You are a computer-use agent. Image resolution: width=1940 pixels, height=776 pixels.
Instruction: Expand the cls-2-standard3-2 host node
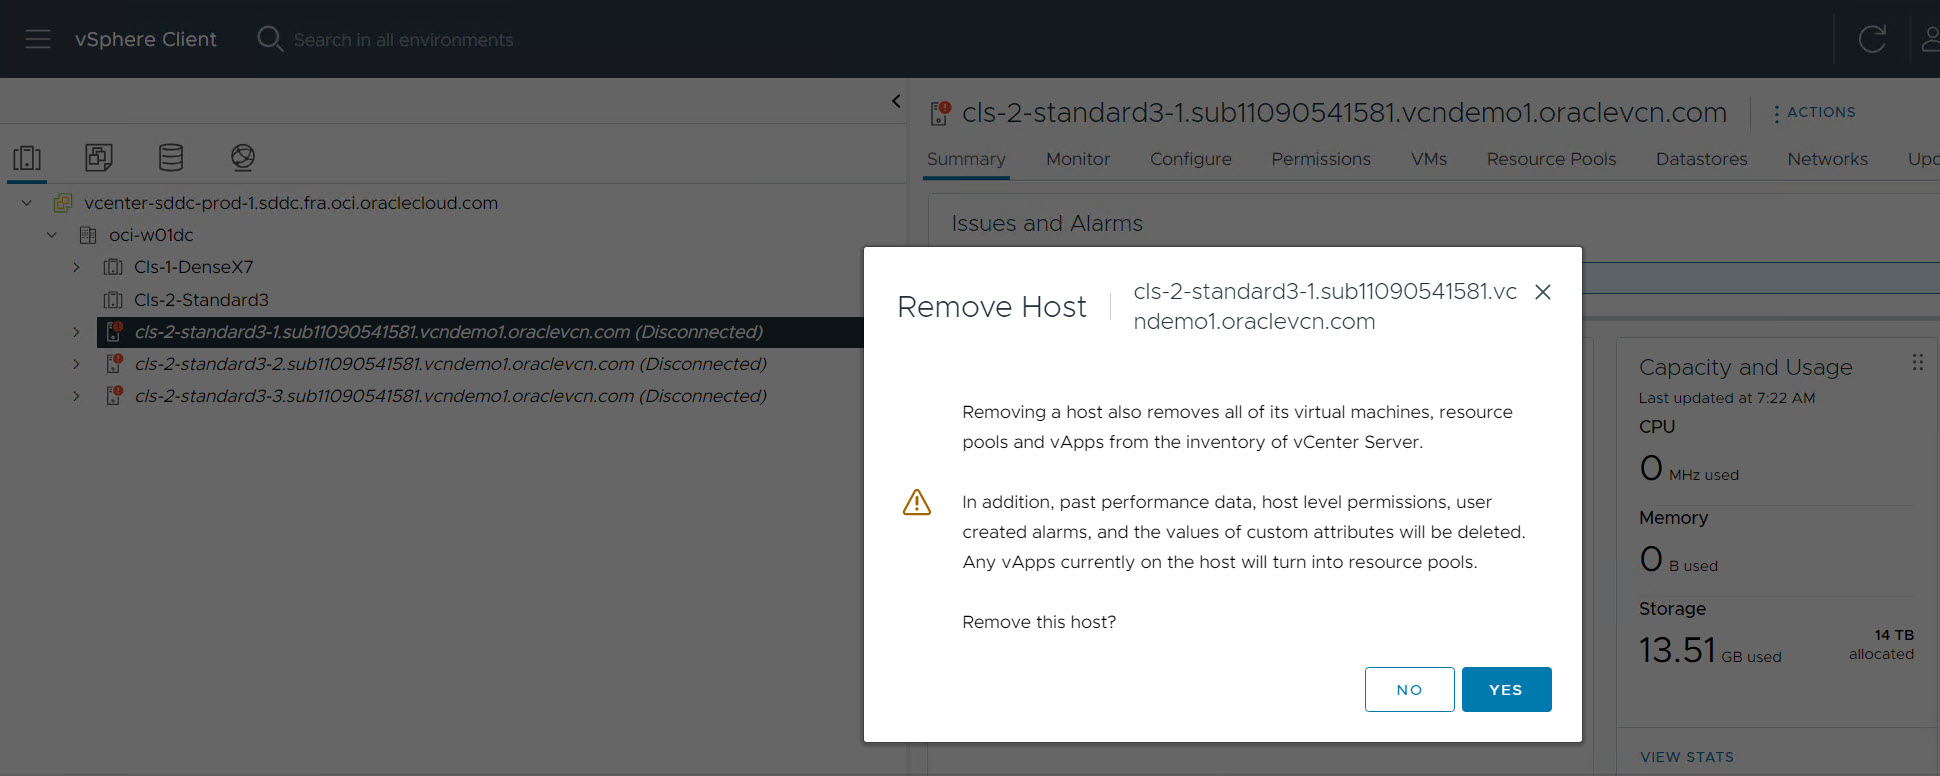[76, 364]
